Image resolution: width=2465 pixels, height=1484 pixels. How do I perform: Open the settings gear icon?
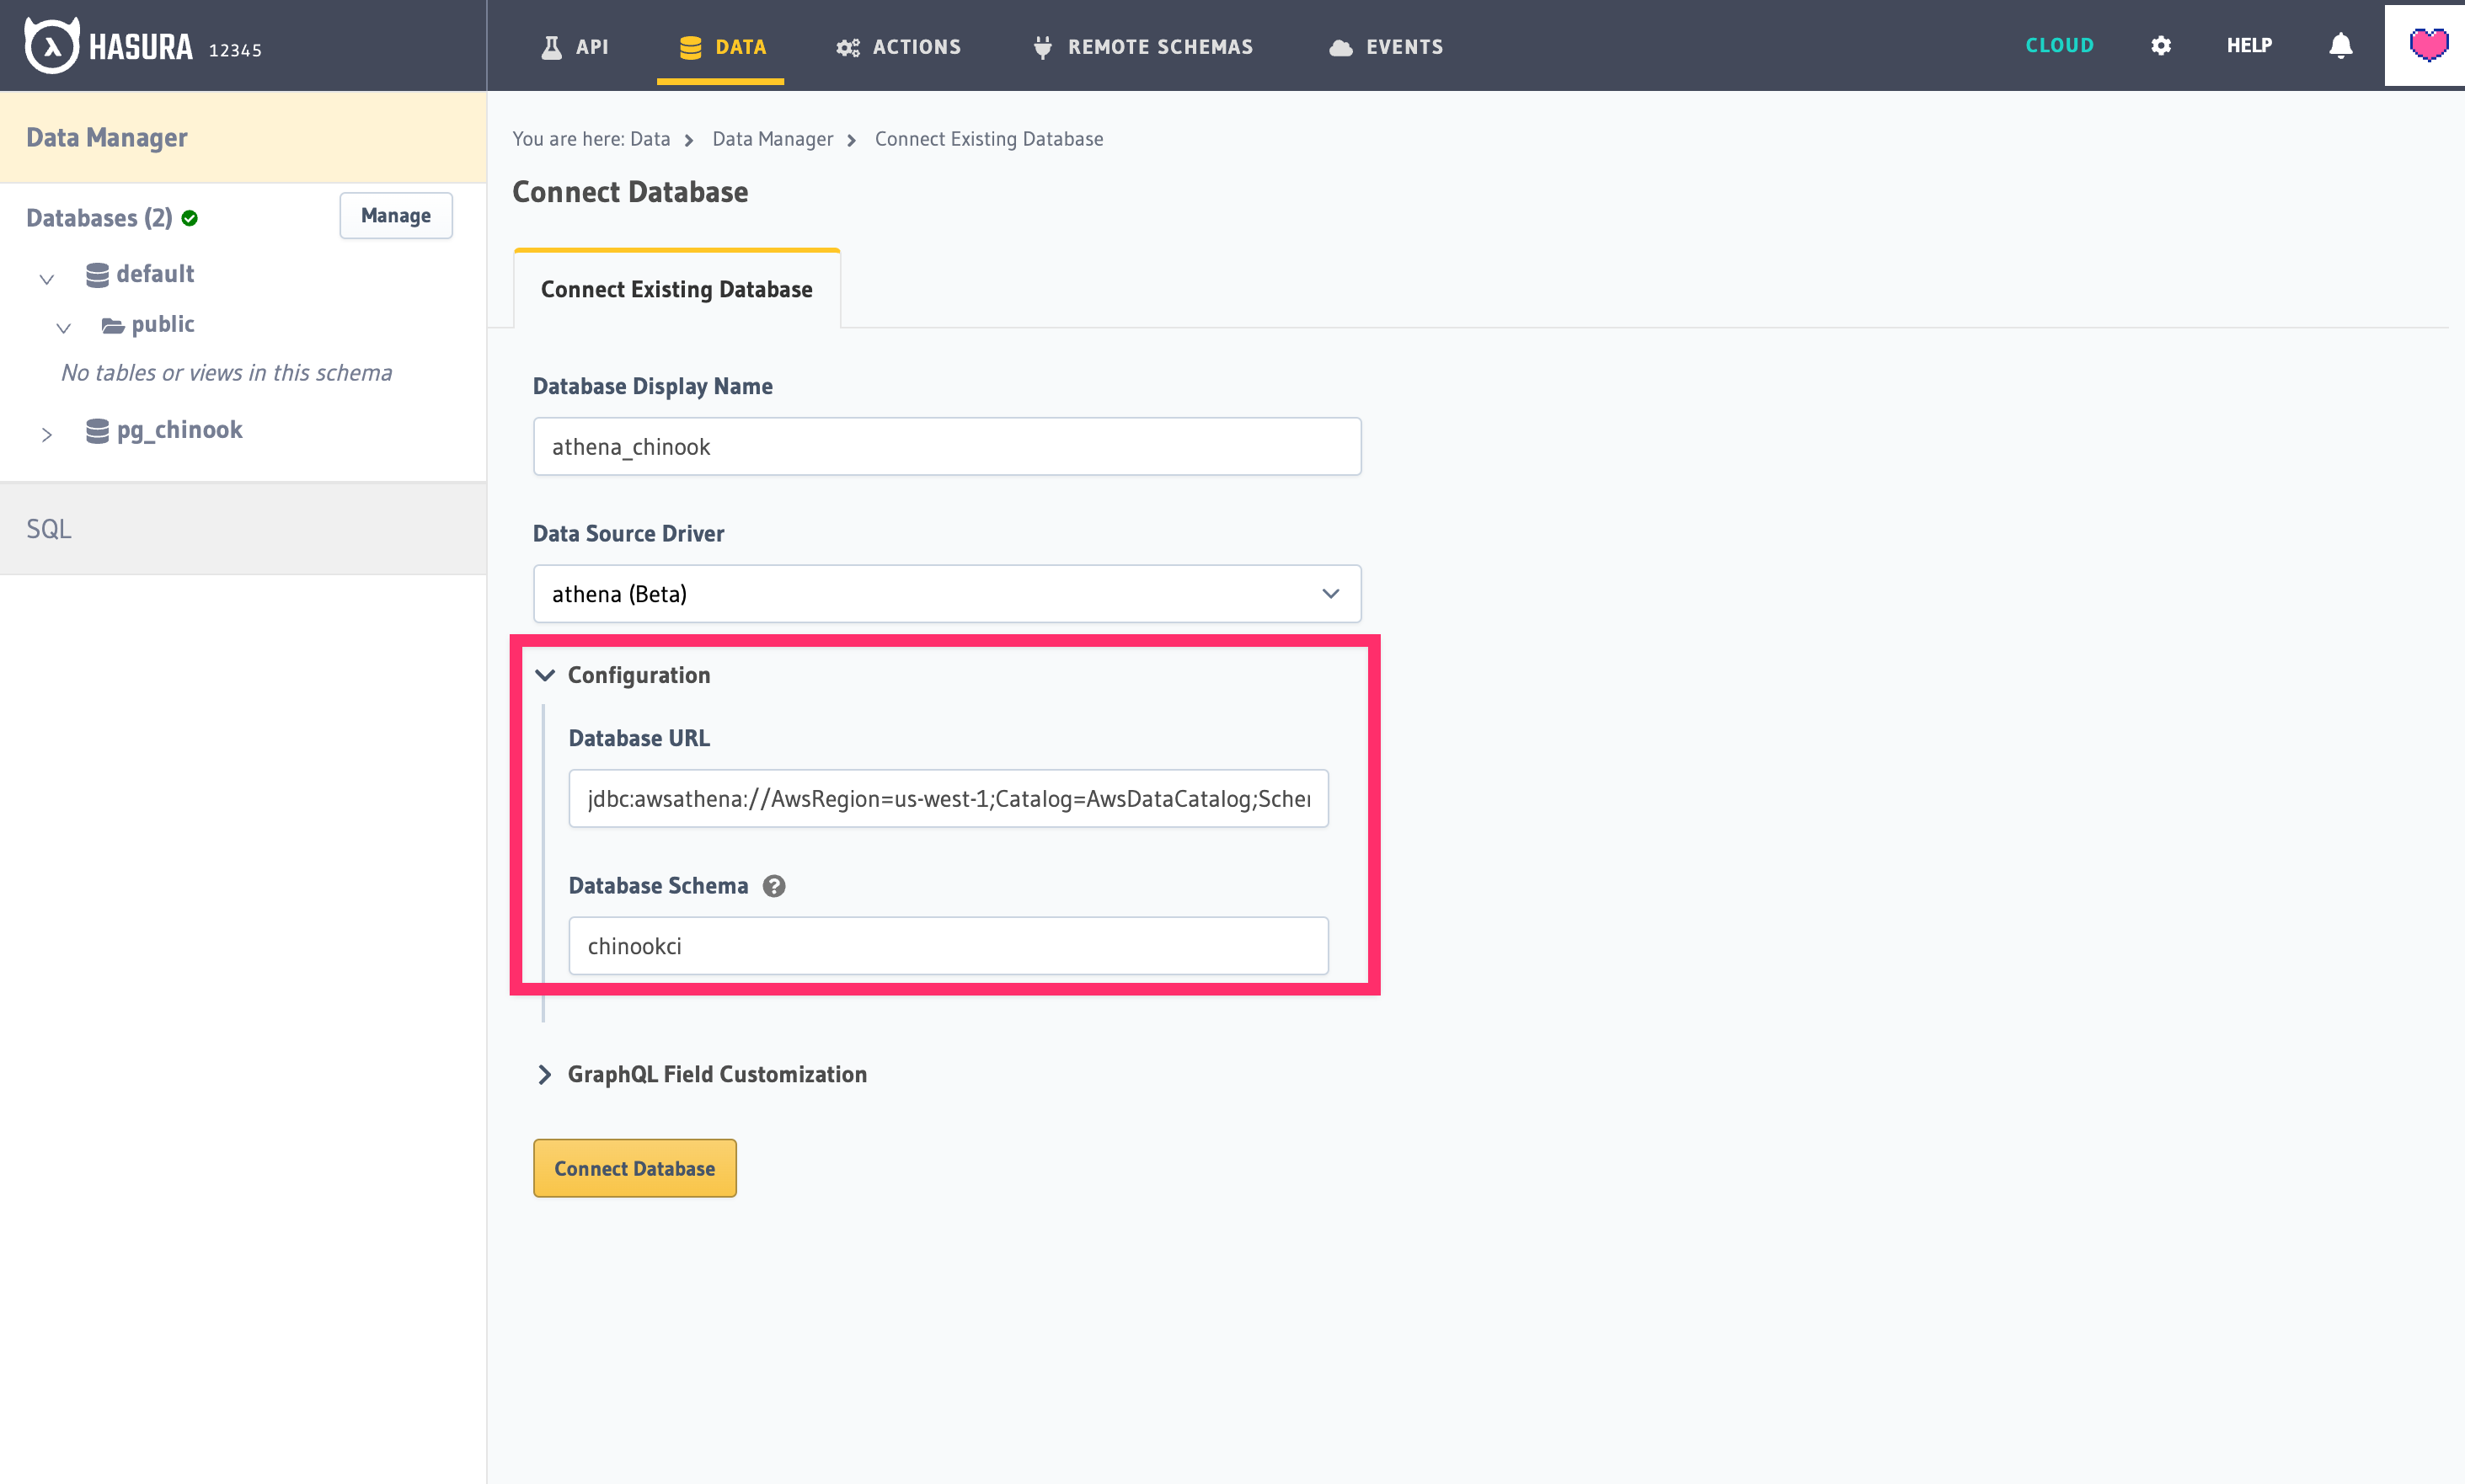point(2161,45)
